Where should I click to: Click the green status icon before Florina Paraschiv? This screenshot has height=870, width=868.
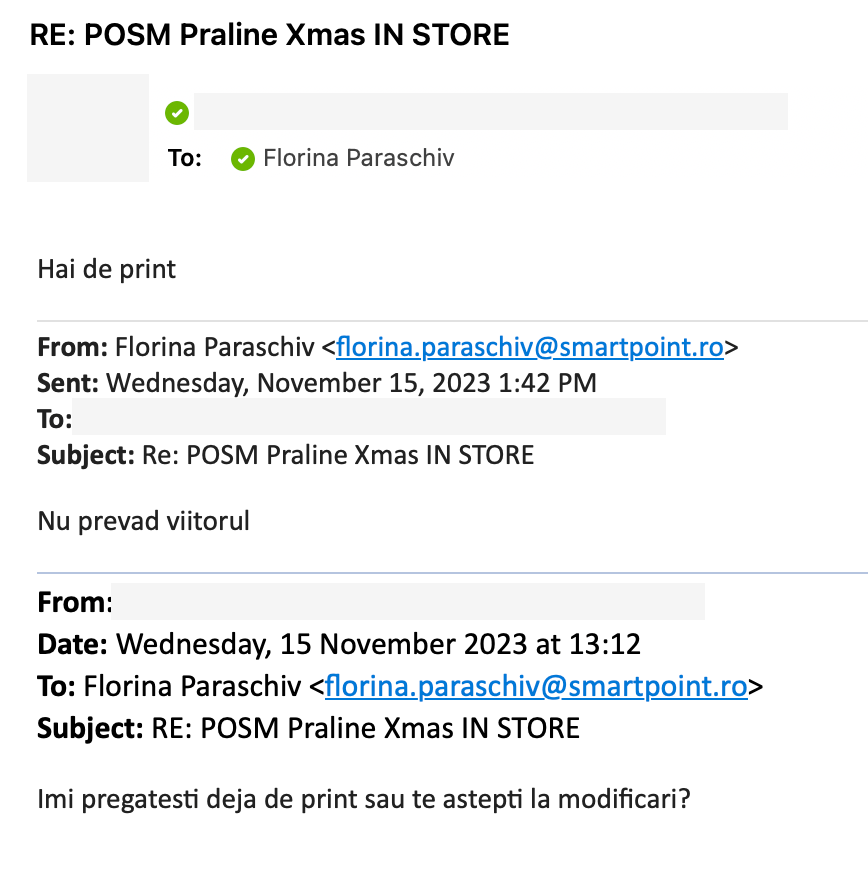pos(242,159)
